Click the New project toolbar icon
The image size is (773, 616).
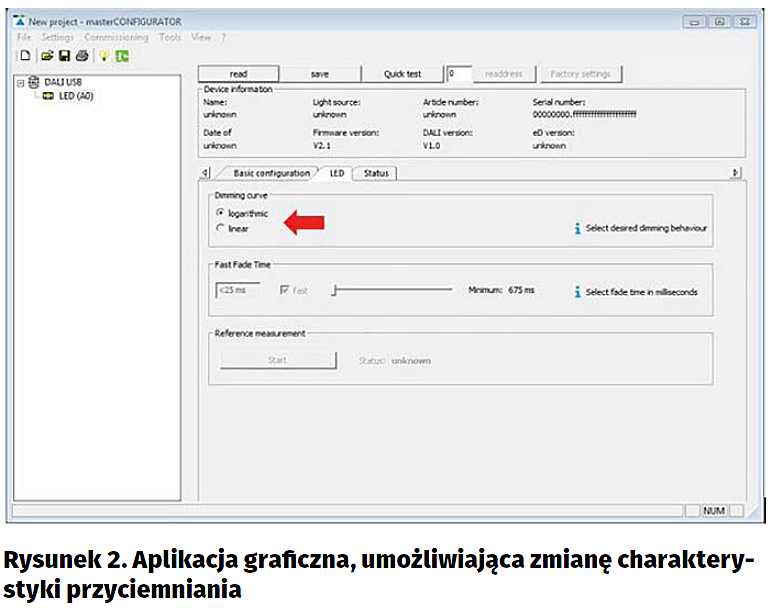[26, 56]
